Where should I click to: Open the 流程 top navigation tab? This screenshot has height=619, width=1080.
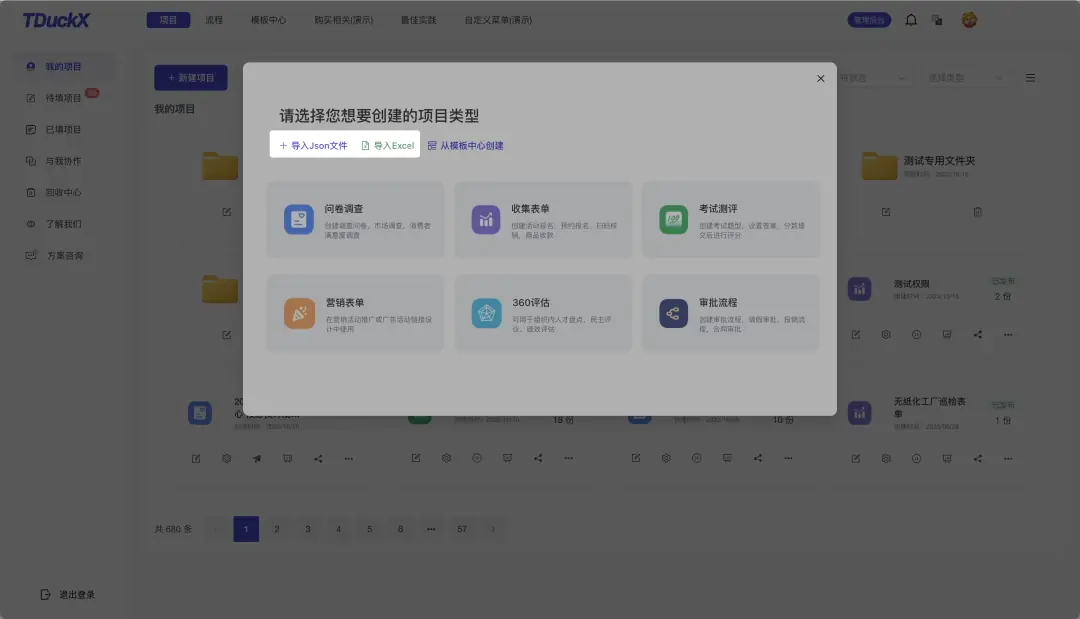pyautogui.click(x=214, y=20)
